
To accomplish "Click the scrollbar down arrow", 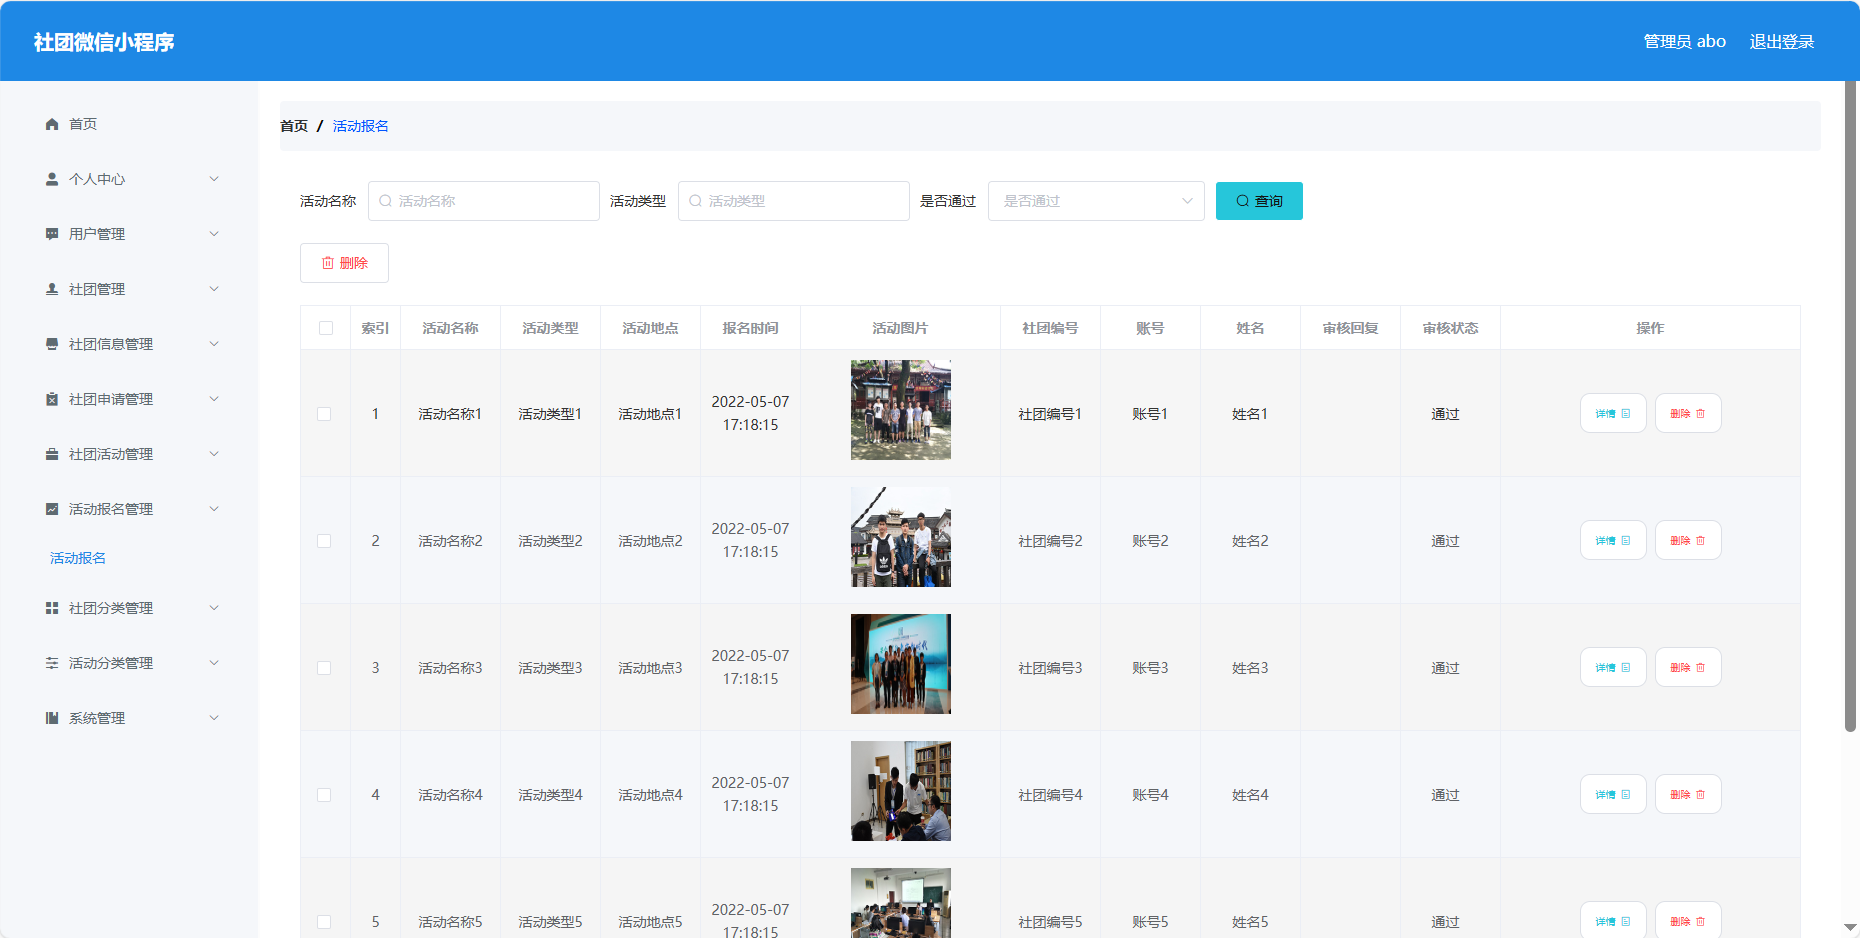I will (x=1851, y=928).
